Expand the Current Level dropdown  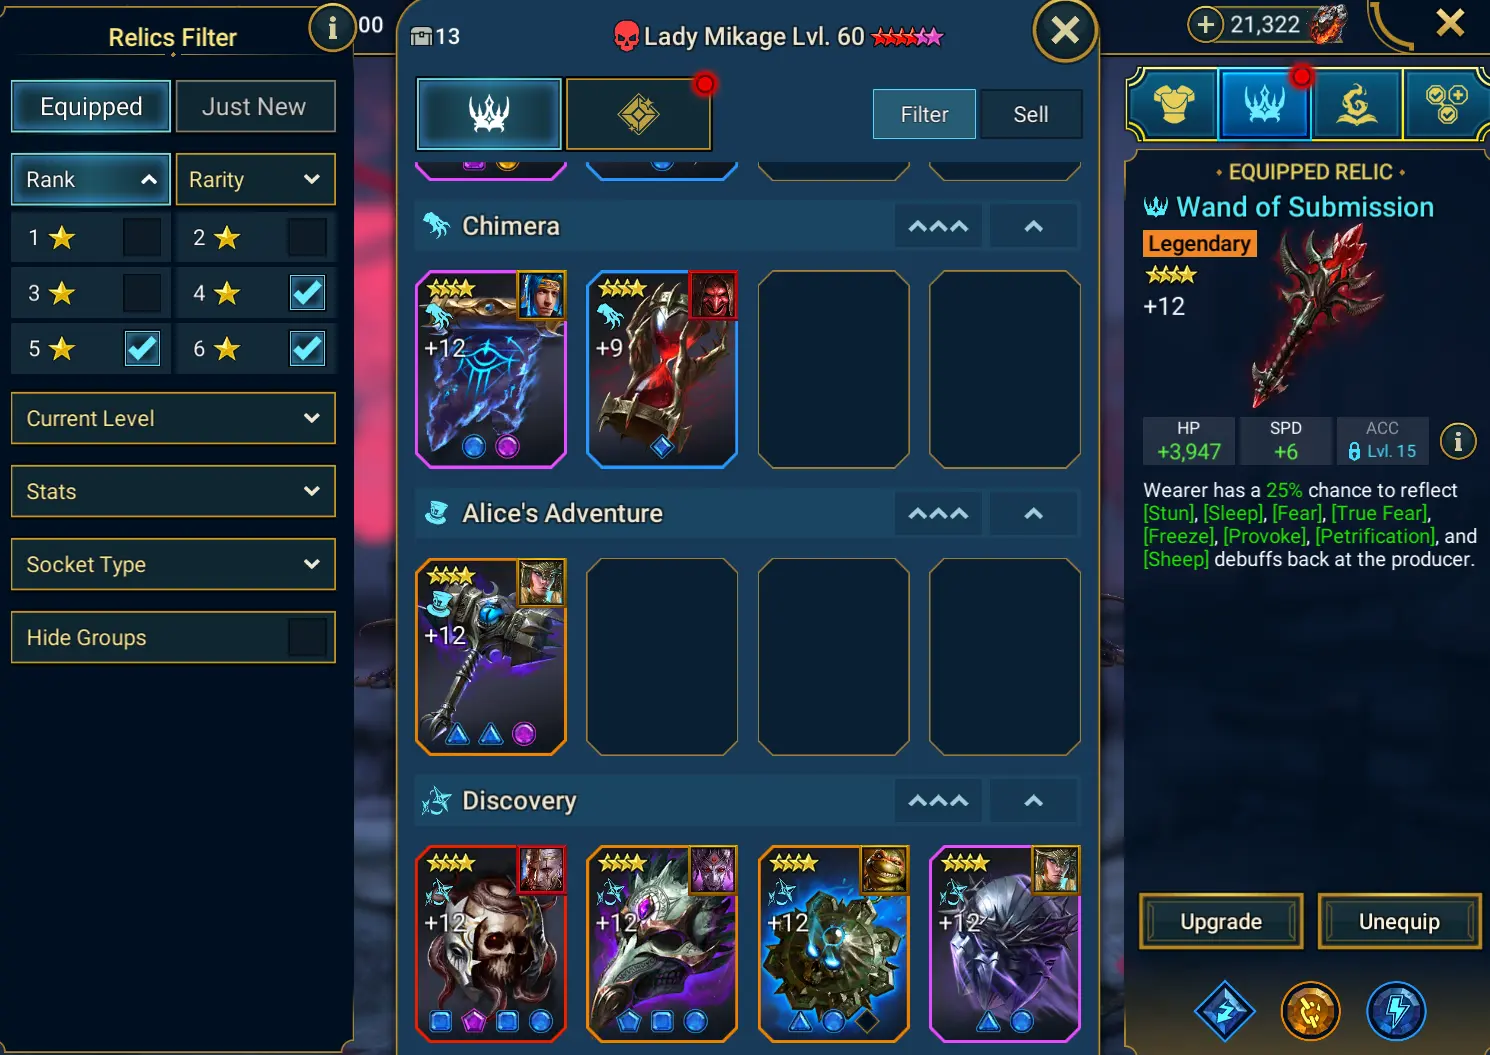173,418
